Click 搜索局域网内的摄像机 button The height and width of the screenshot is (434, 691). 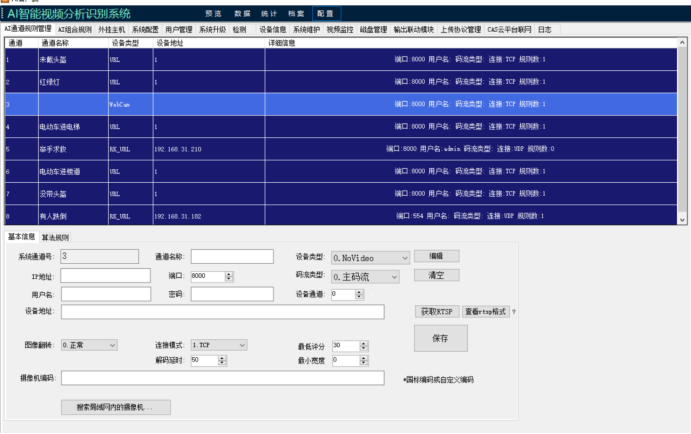click(x=116, y=407)
